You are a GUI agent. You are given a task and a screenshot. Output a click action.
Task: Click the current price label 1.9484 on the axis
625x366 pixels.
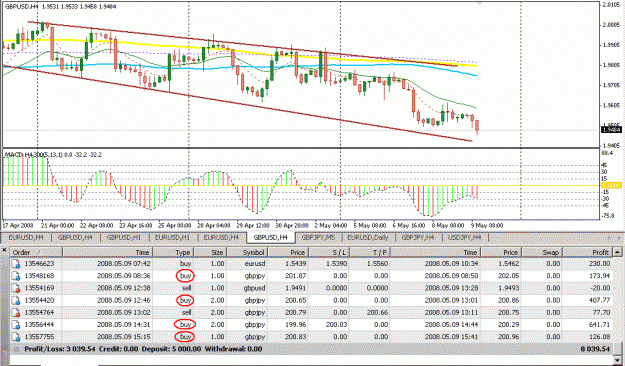(x=611, y=130)
